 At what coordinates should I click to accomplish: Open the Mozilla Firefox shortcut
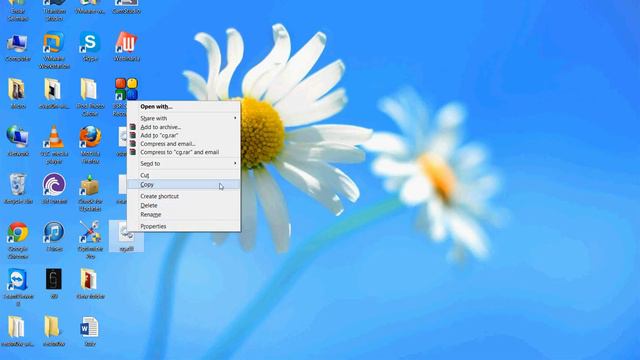tap(90, 137)
